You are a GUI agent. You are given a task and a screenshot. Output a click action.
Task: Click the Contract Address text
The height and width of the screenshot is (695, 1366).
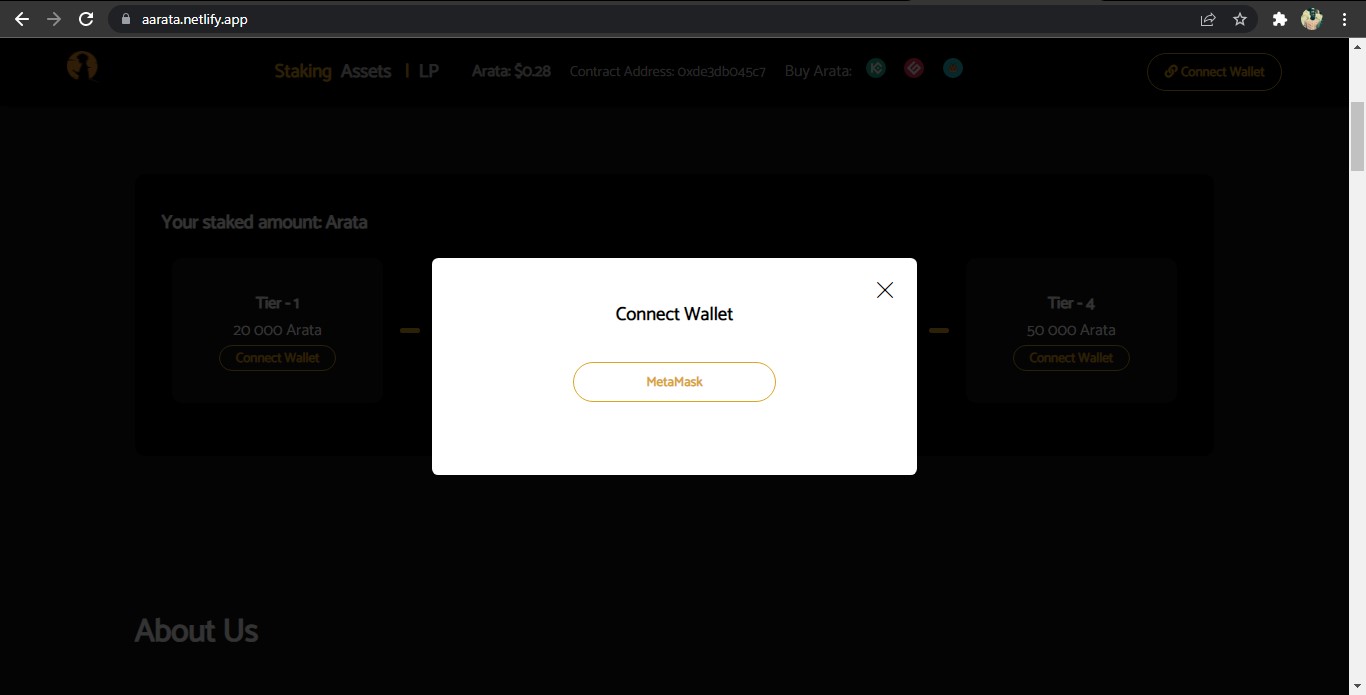(668, 71)
